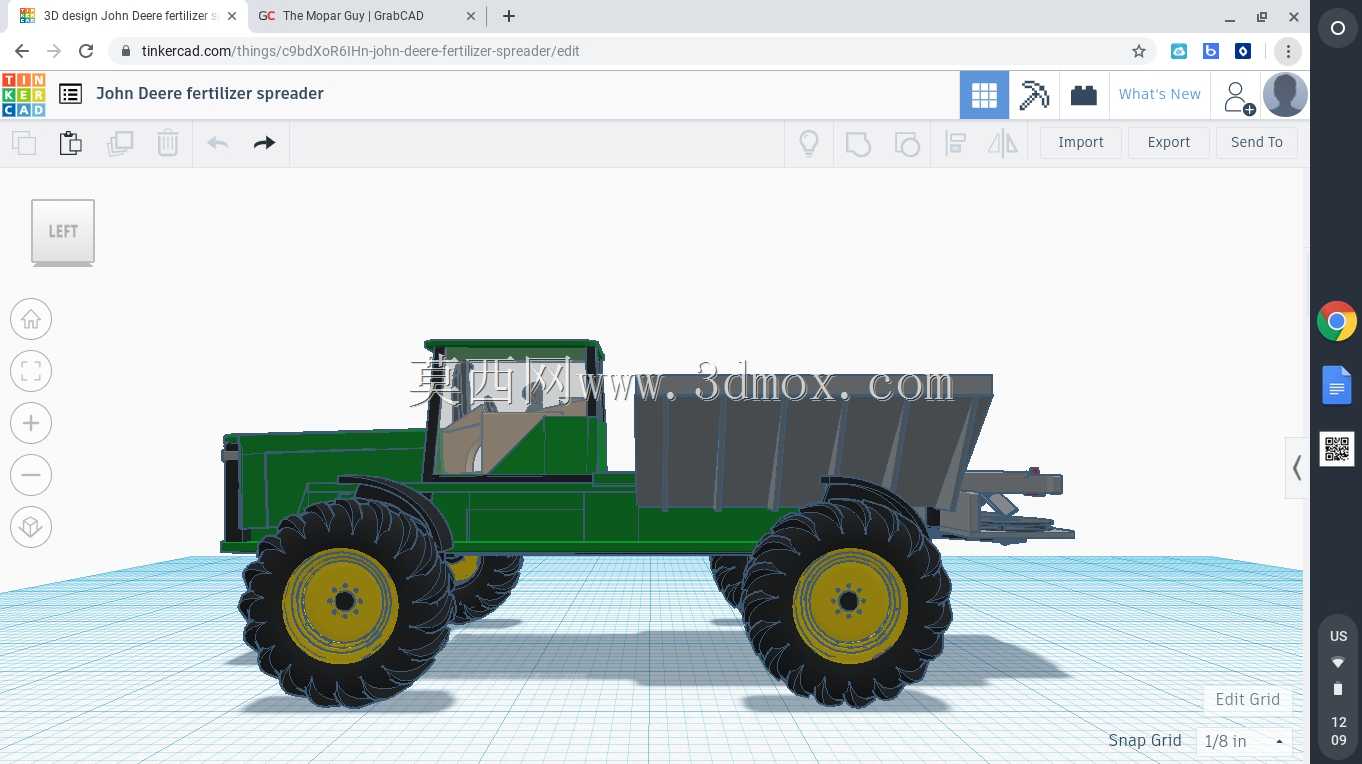1362x764 pixels.
Task: Open the QR code app on shelf
Action: click(1337, 449)
